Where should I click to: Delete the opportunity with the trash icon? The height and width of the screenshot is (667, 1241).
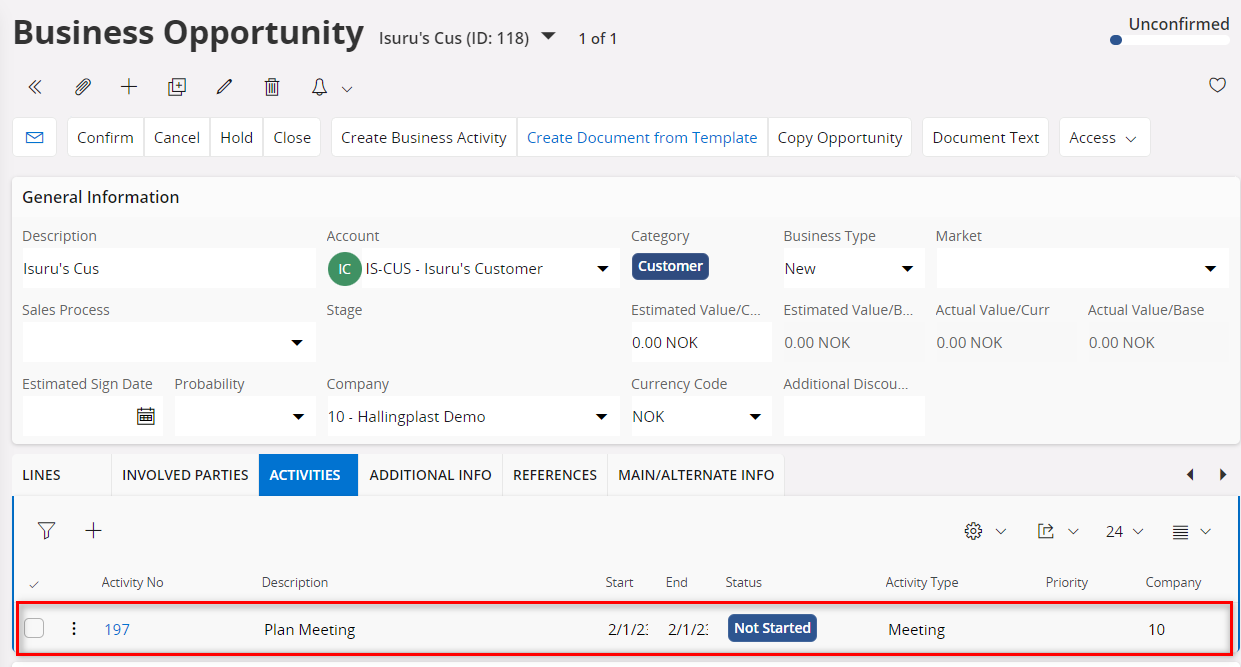[x=272, y=87]
